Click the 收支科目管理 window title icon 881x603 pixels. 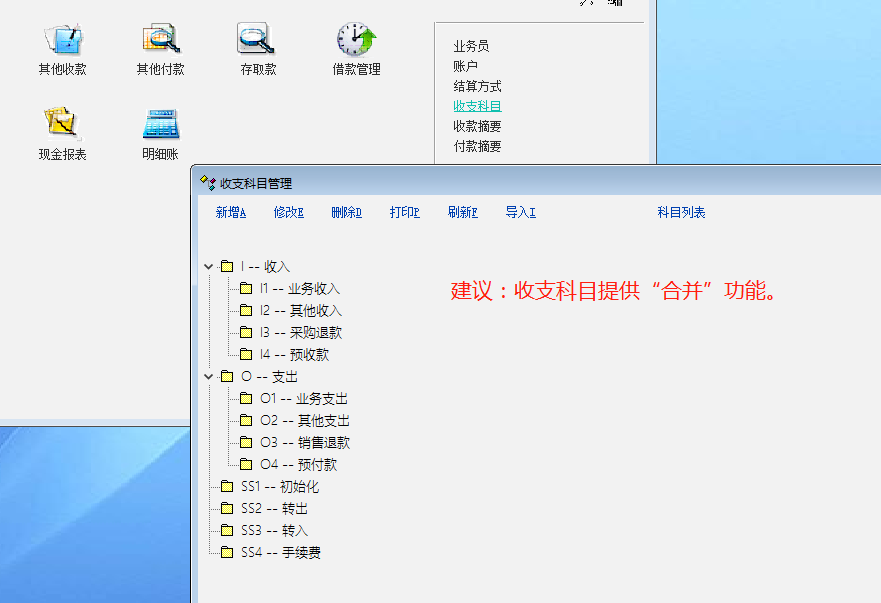(x=208, y=183)
